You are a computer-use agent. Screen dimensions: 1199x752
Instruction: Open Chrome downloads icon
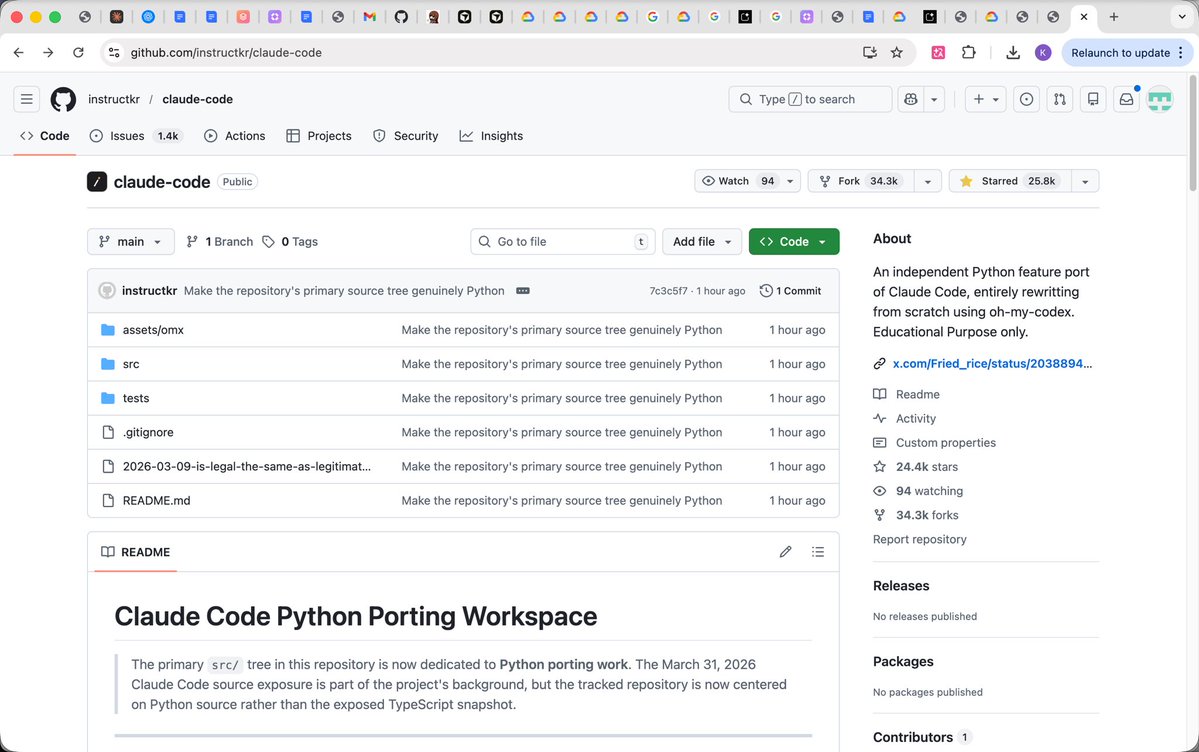coord(1012,53)
